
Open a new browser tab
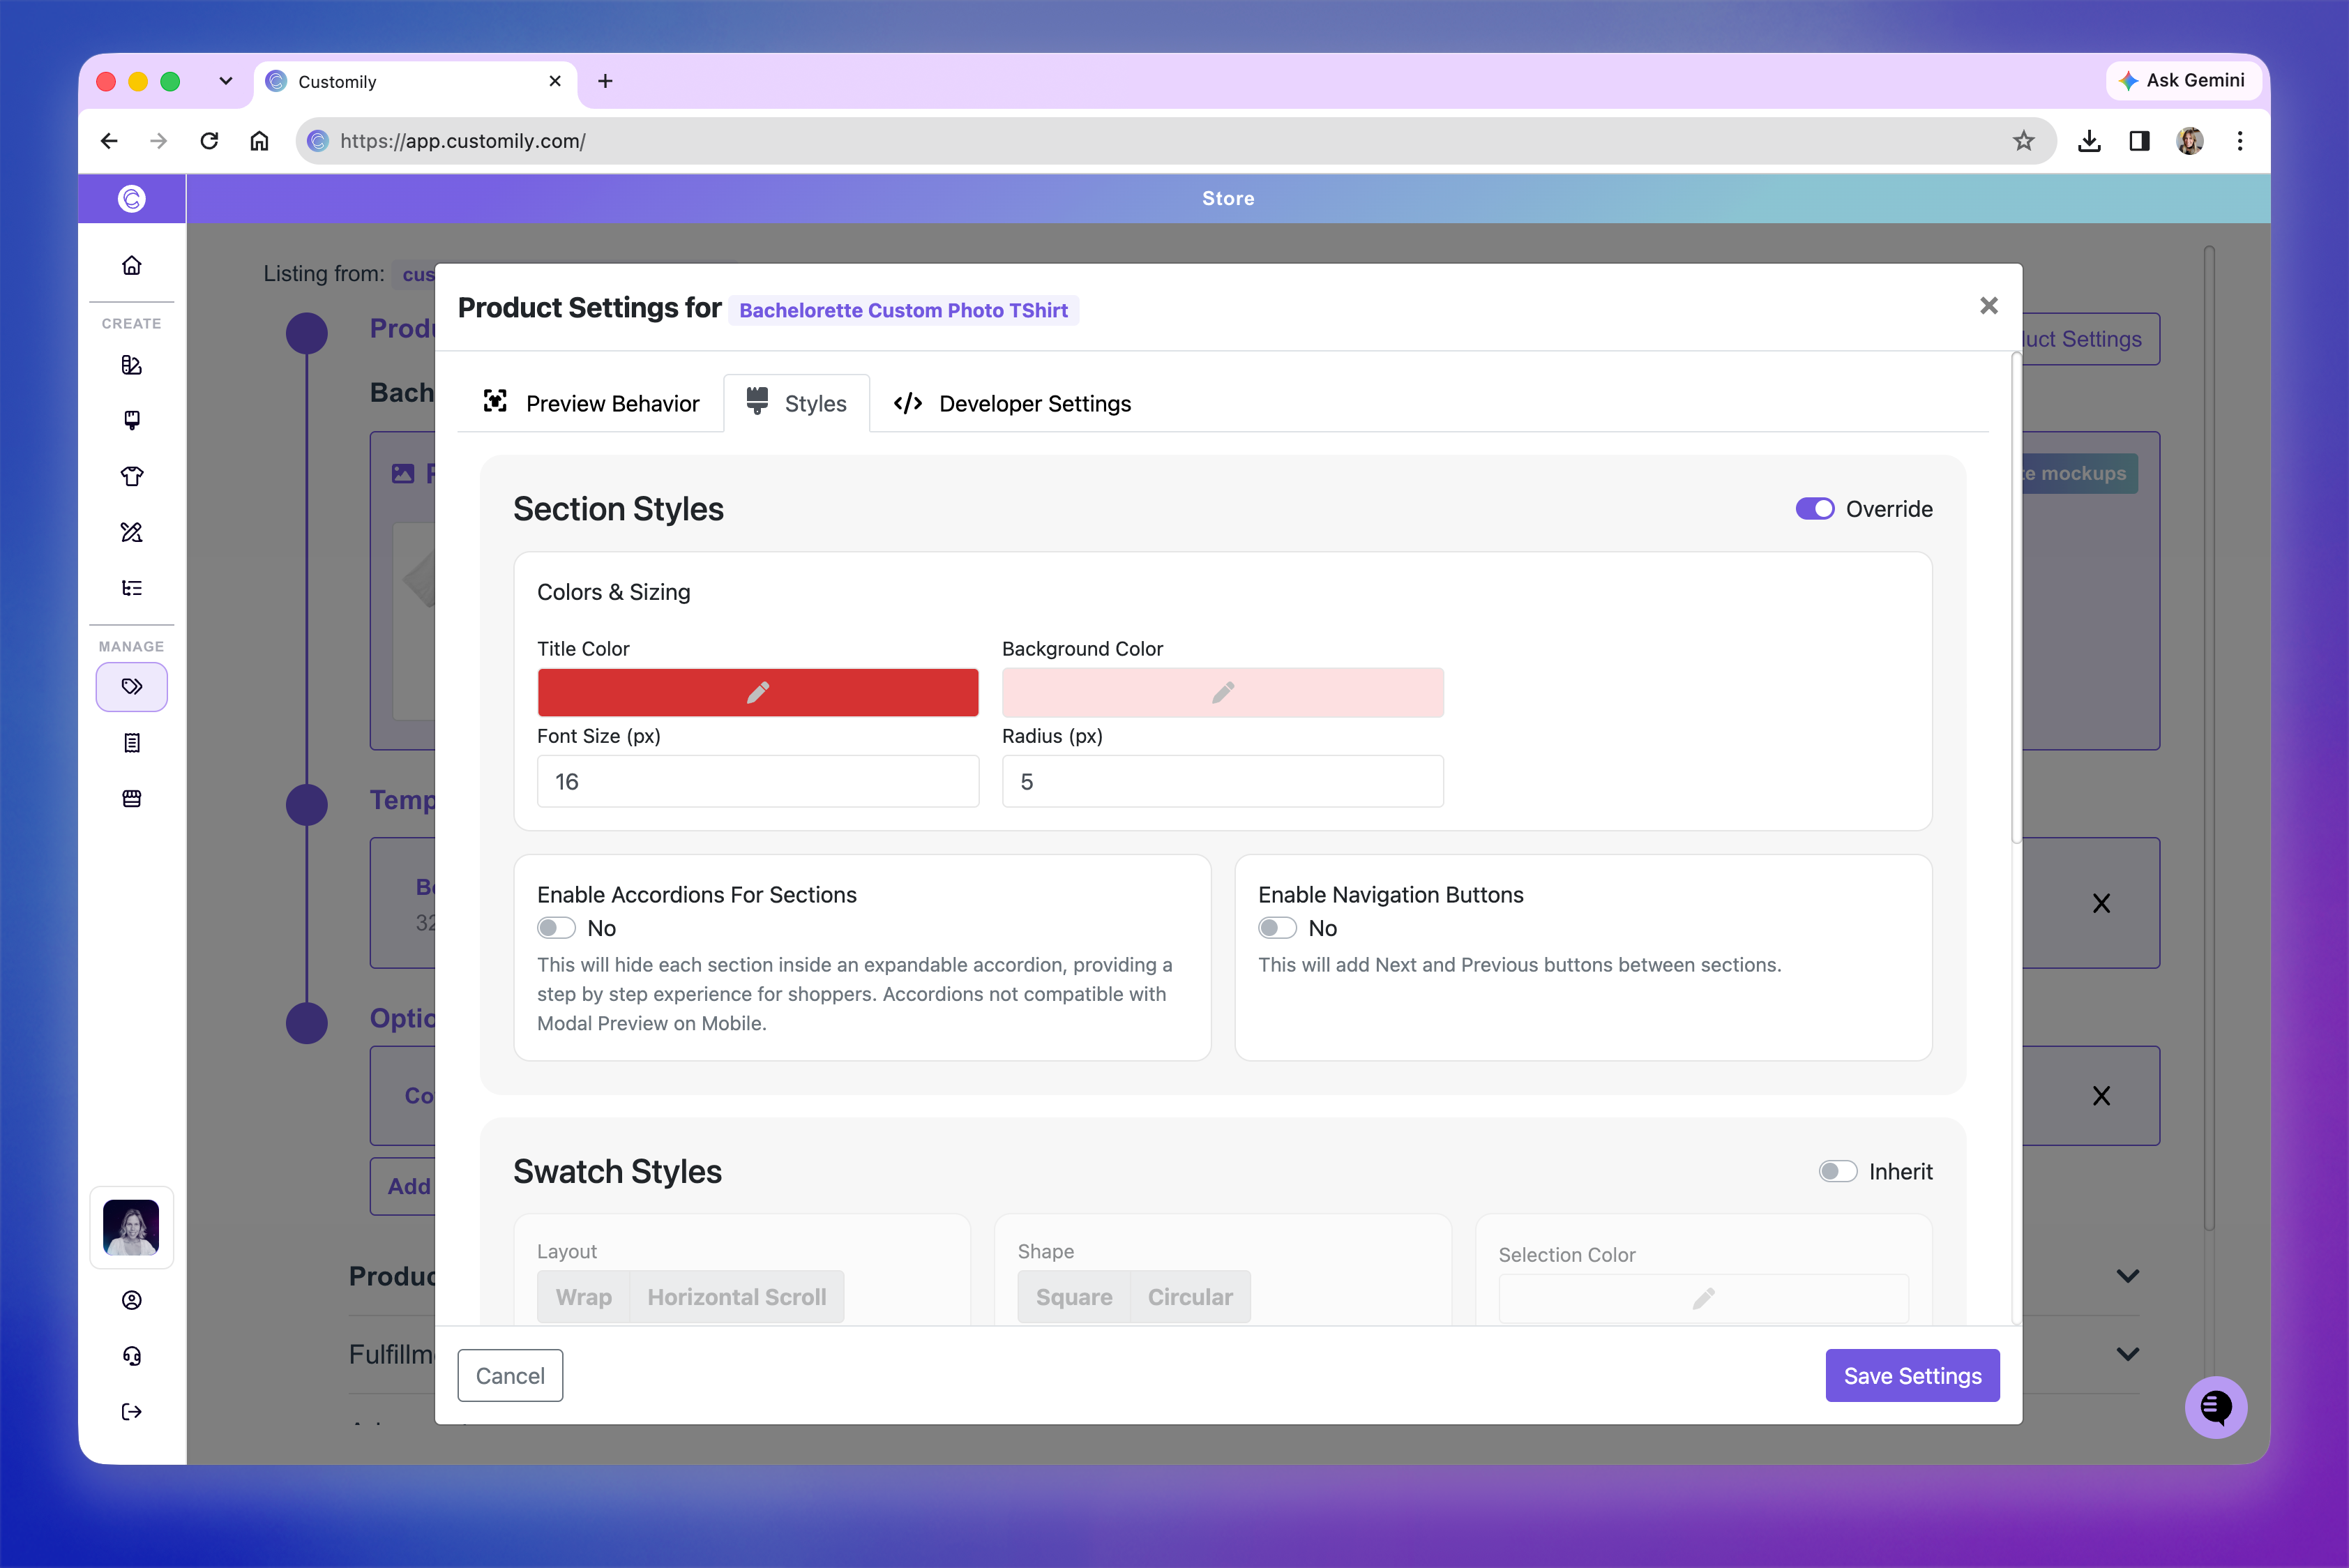tap(605, 81)
